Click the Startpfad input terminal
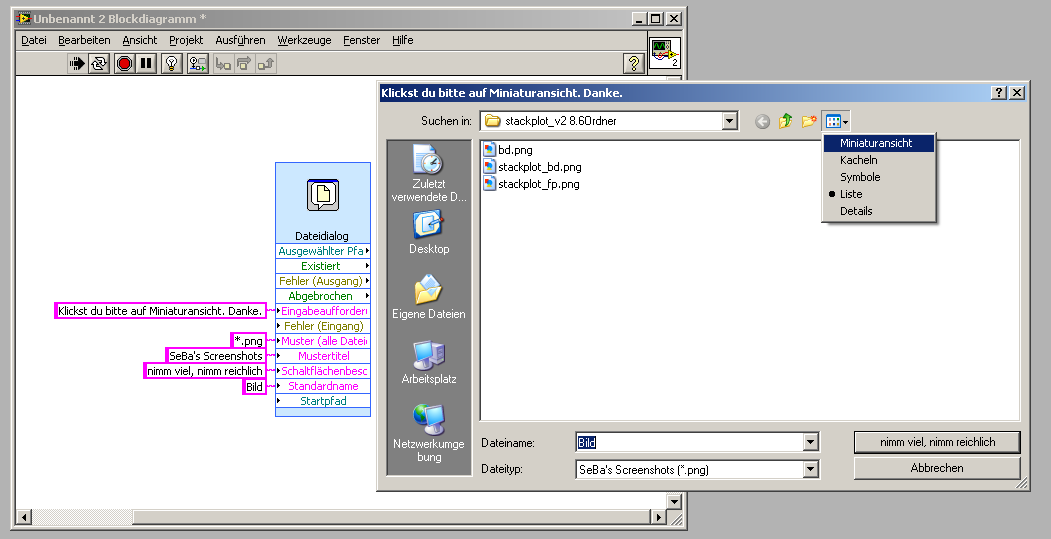Viewport: 1051px width, 539px height. click(322, 401)
